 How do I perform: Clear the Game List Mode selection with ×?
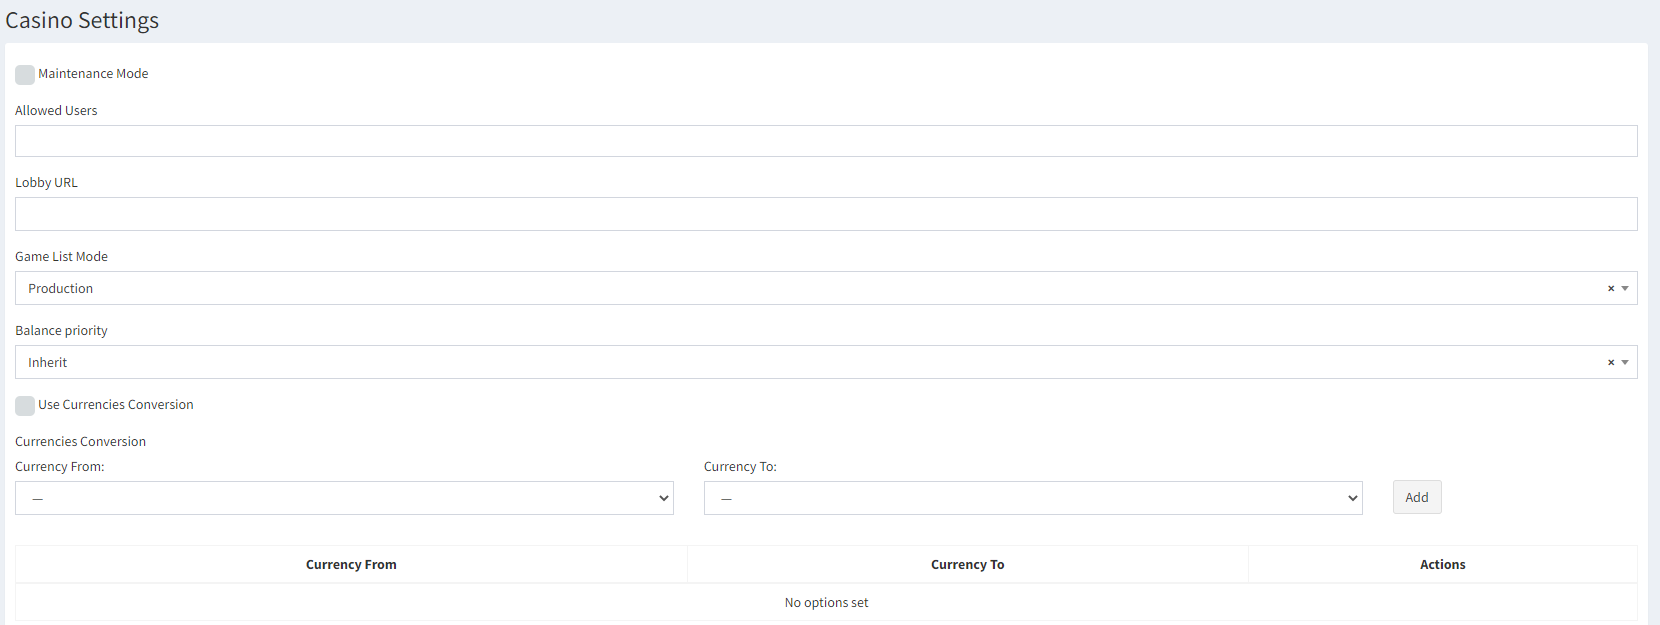click(1611, 288)
